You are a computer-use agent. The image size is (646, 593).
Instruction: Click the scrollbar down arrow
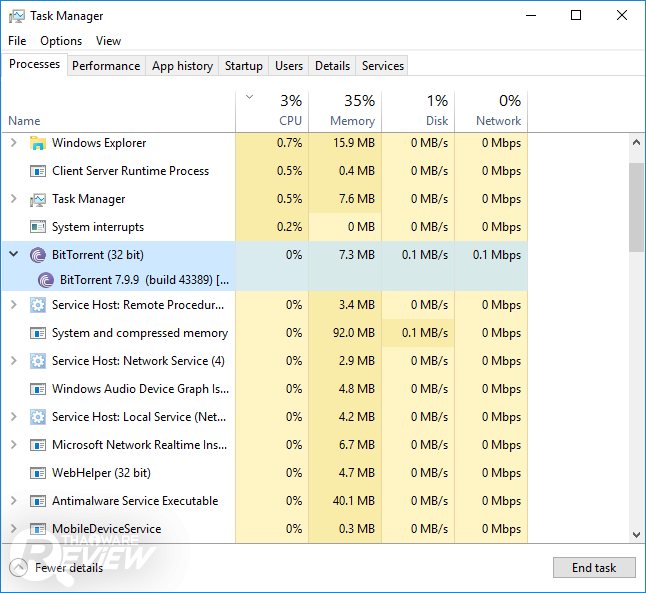click(637, 535)
